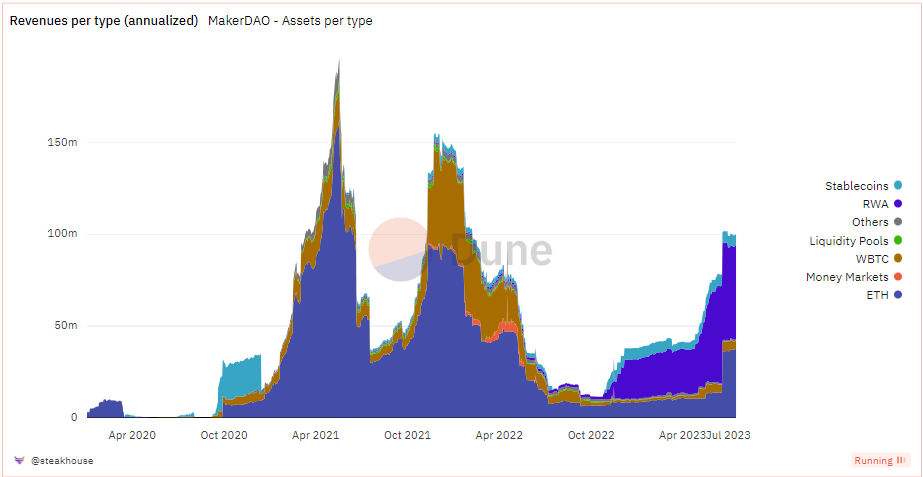The height and width of the screenshot is (477, 923).
Task: Open the Revenues per type title
Action: 104,21
